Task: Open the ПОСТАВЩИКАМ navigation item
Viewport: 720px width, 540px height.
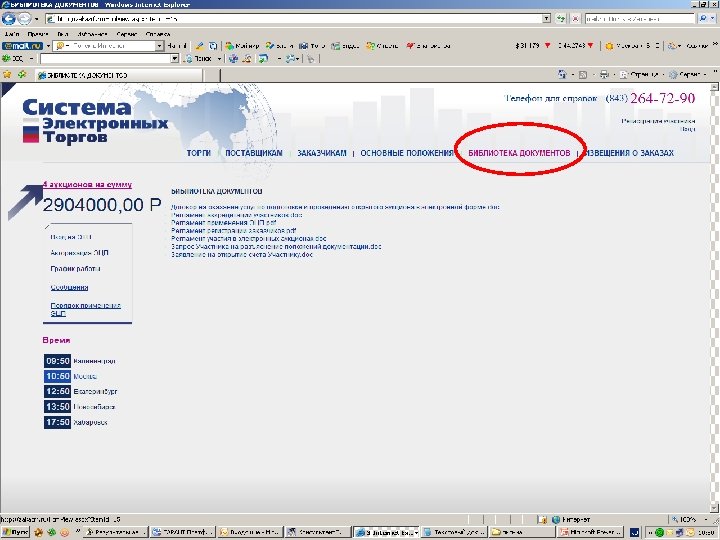Action: point(253,153)
